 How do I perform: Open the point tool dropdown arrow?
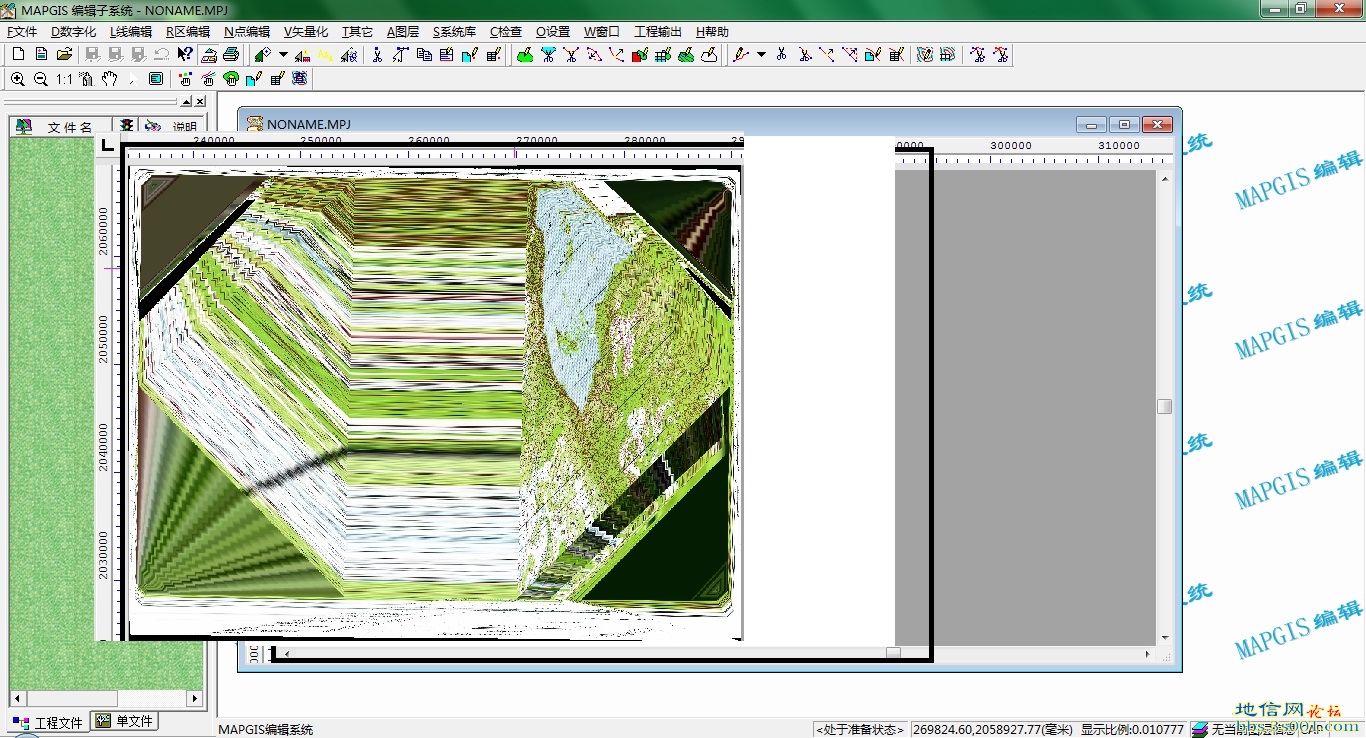pyautogui.click(x=283, y=54)
